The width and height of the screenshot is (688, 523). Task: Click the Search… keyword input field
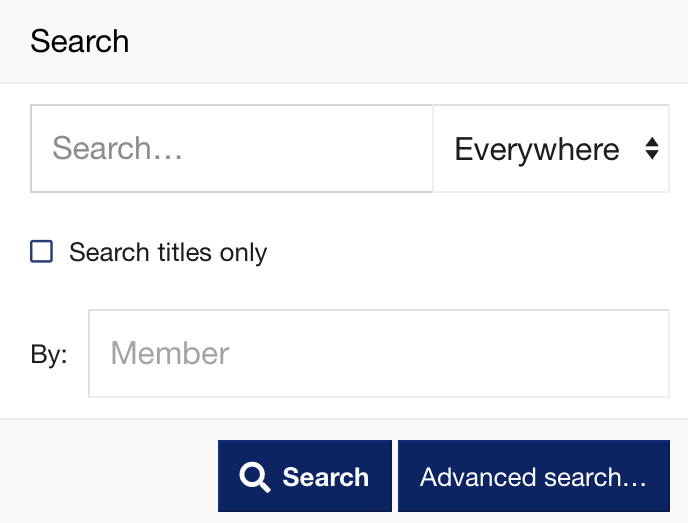point(231,149)
